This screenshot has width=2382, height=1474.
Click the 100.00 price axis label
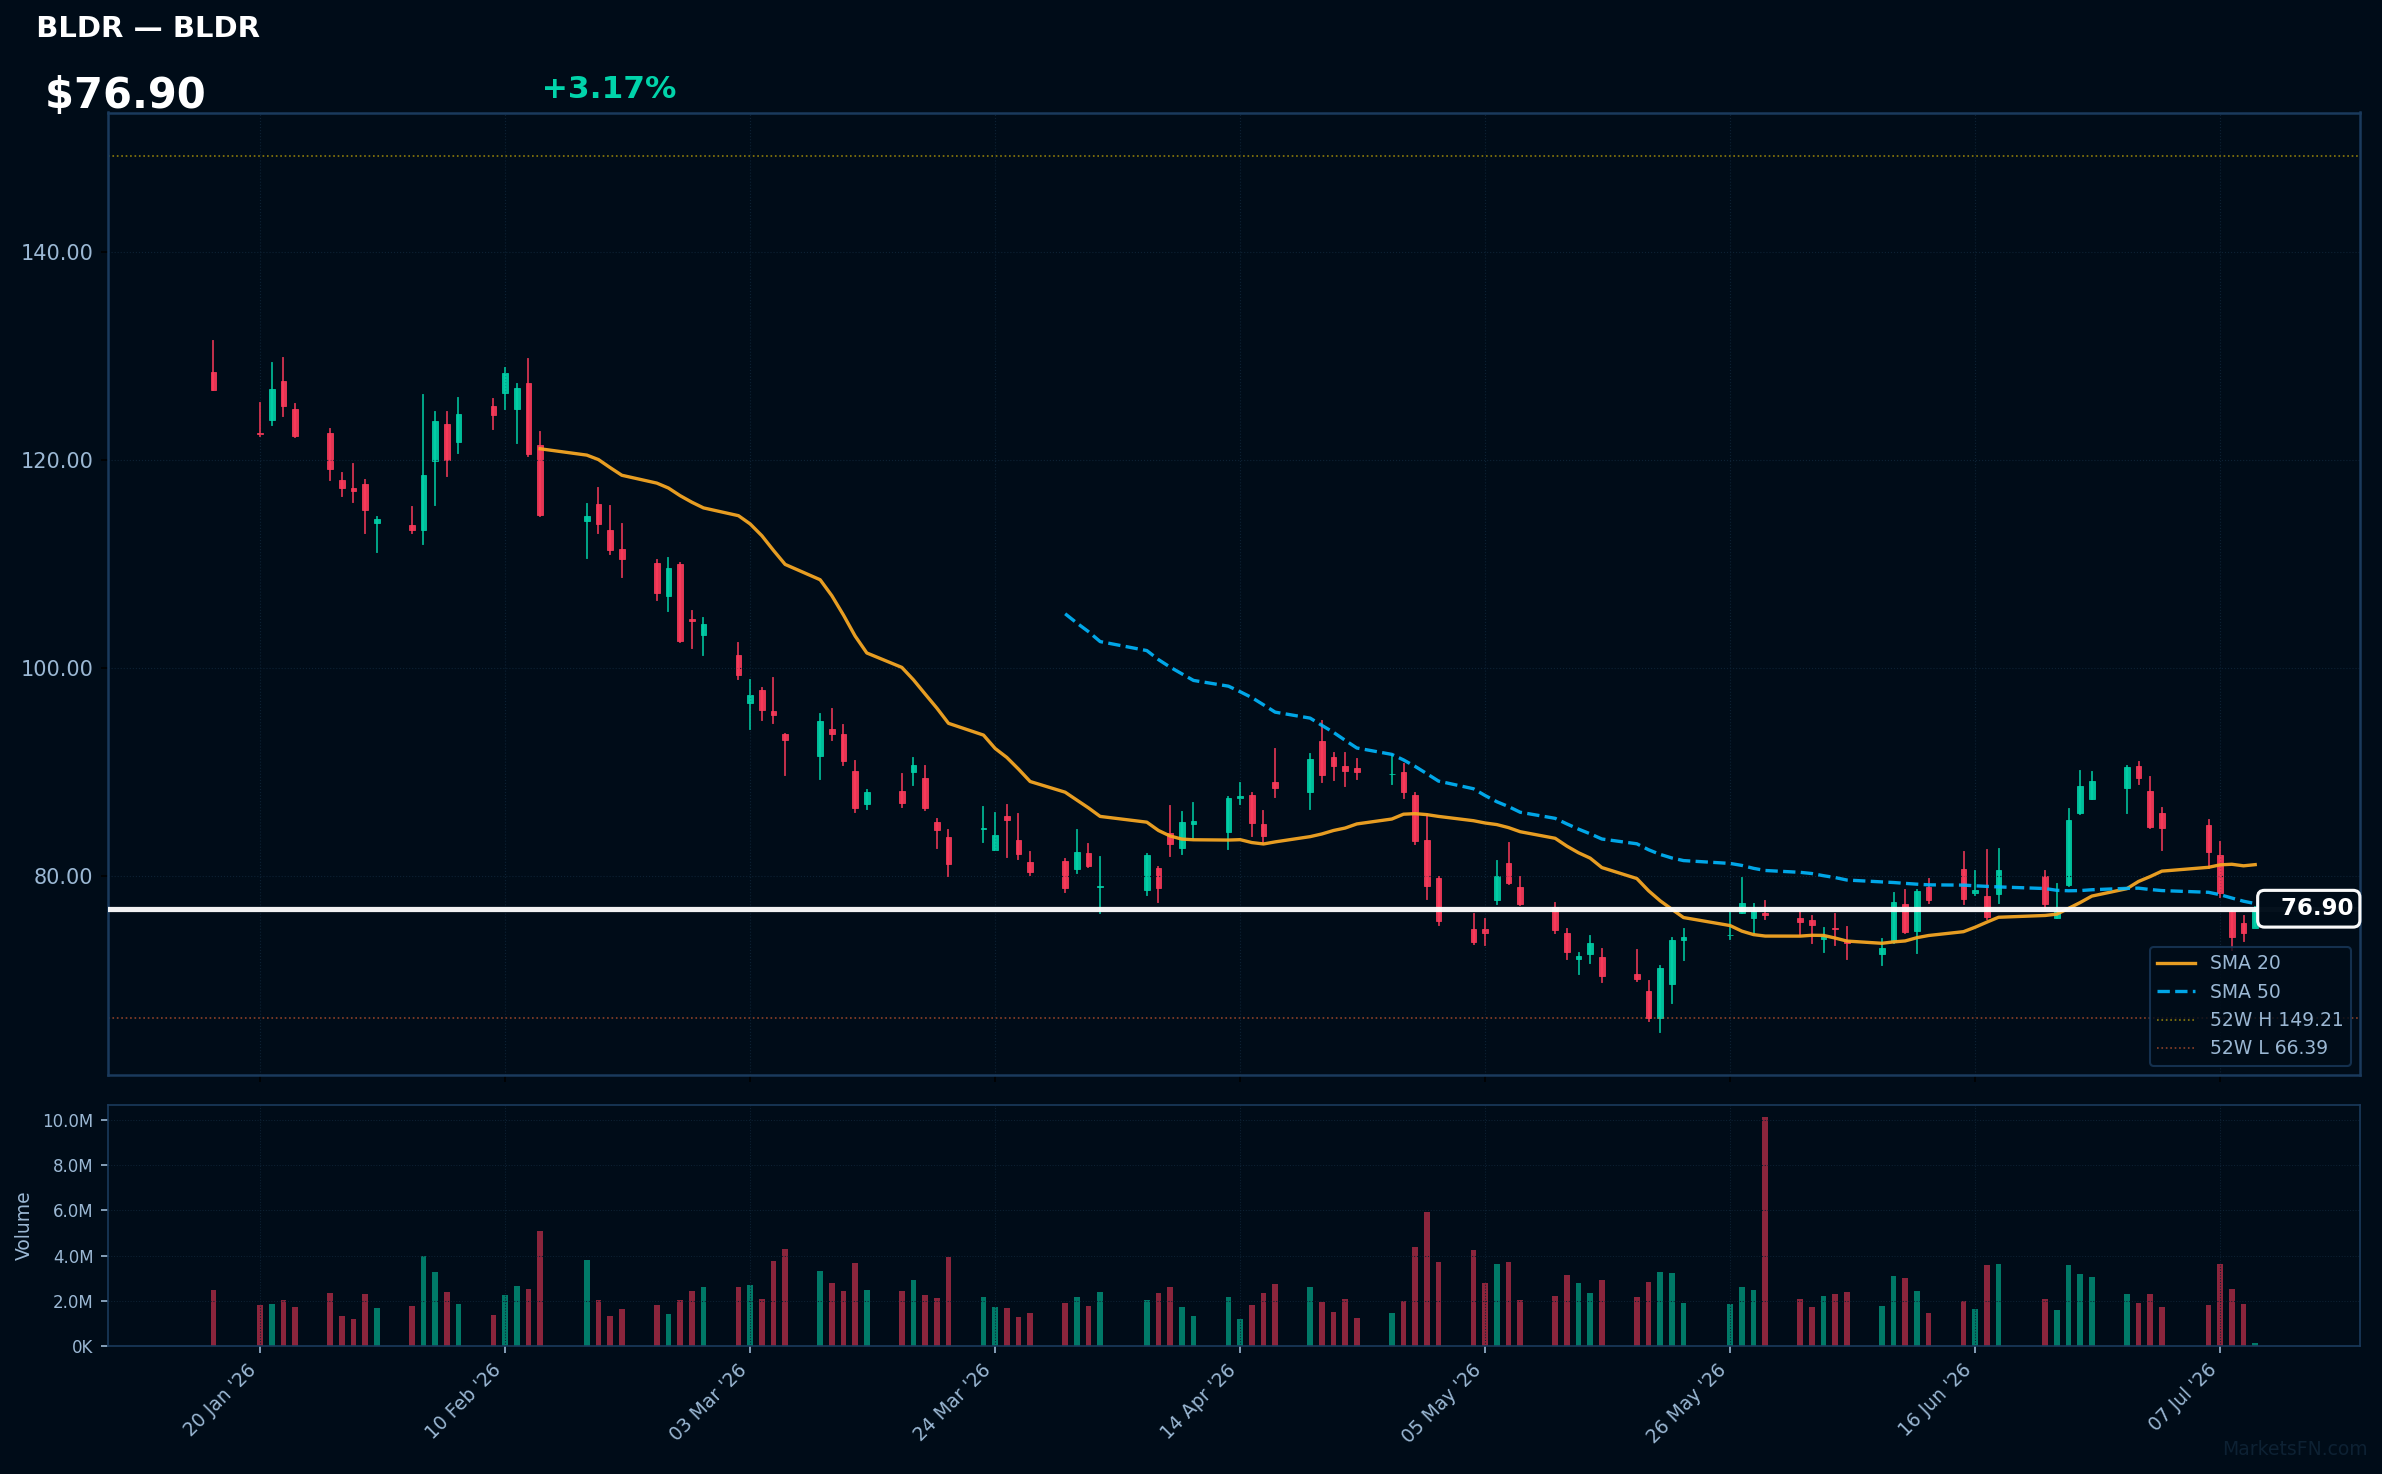point(57,669)
